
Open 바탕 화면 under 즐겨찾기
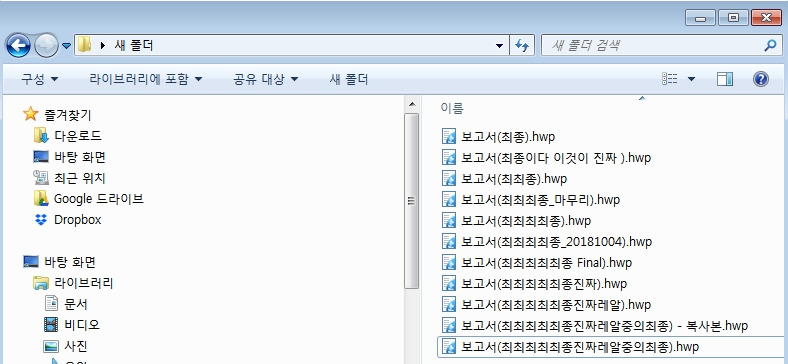(x=79, y=157)
